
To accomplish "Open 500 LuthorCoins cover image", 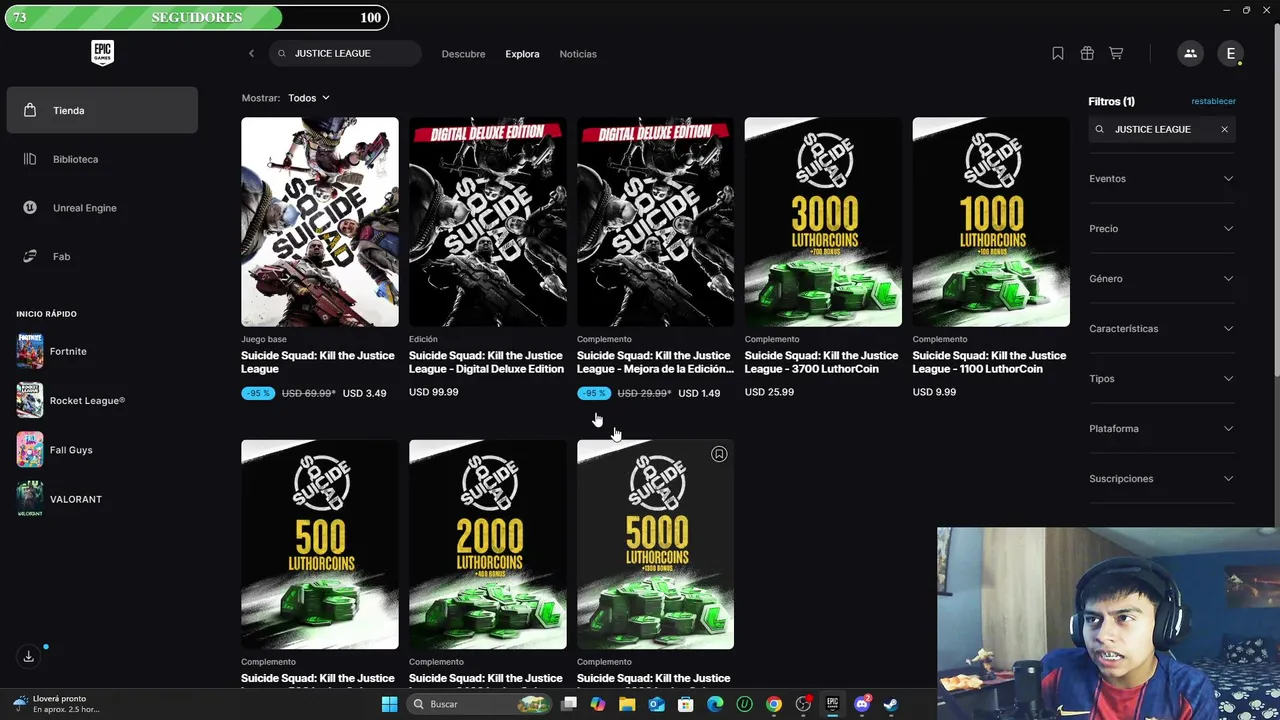I will click(320, 545).
